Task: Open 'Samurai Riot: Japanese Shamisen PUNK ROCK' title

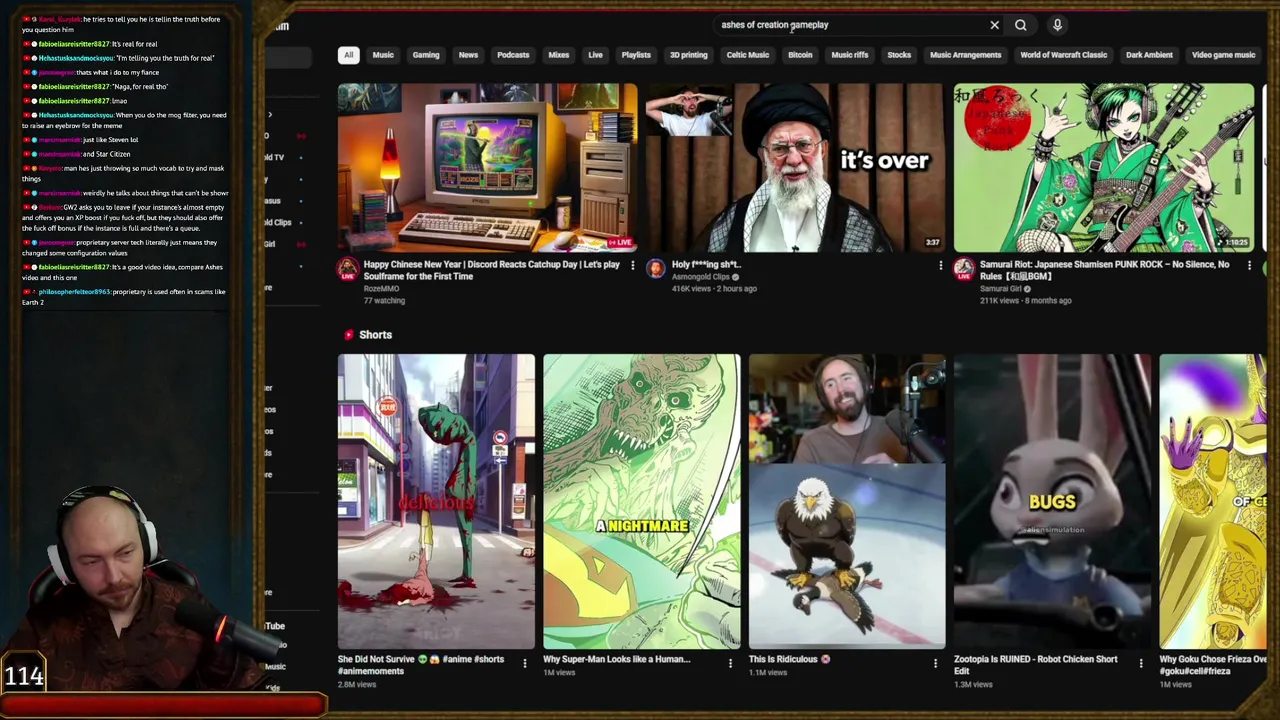Action: tap(1104, 270)
